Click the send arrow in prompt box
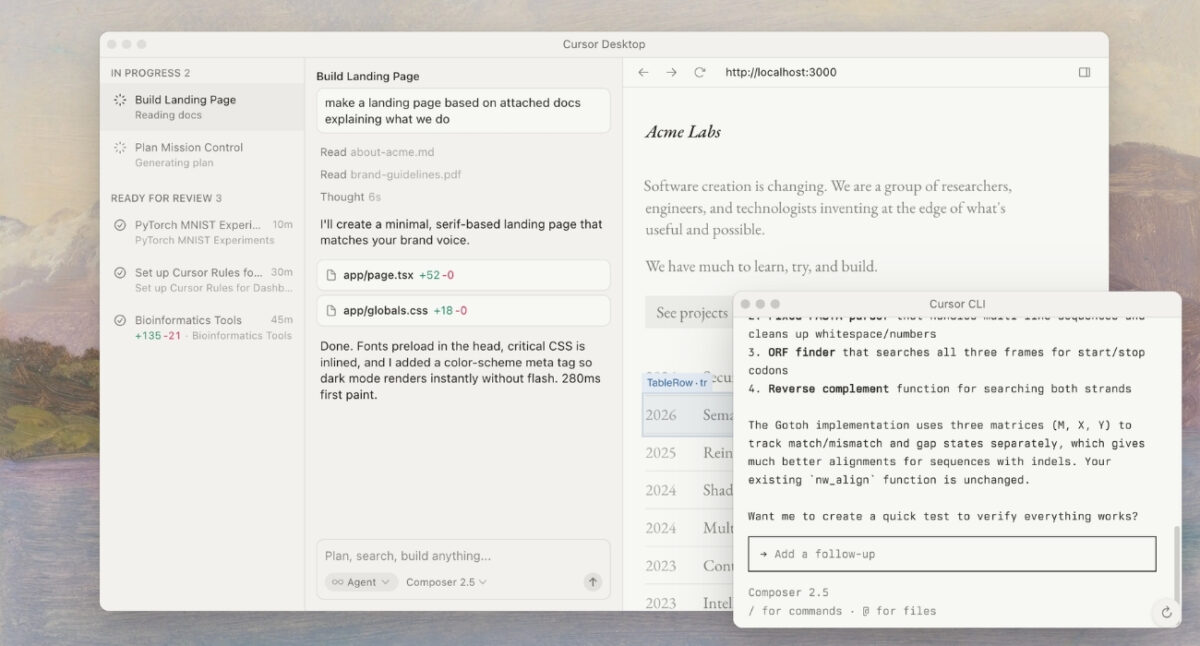1200x646 pixels. 592,581
